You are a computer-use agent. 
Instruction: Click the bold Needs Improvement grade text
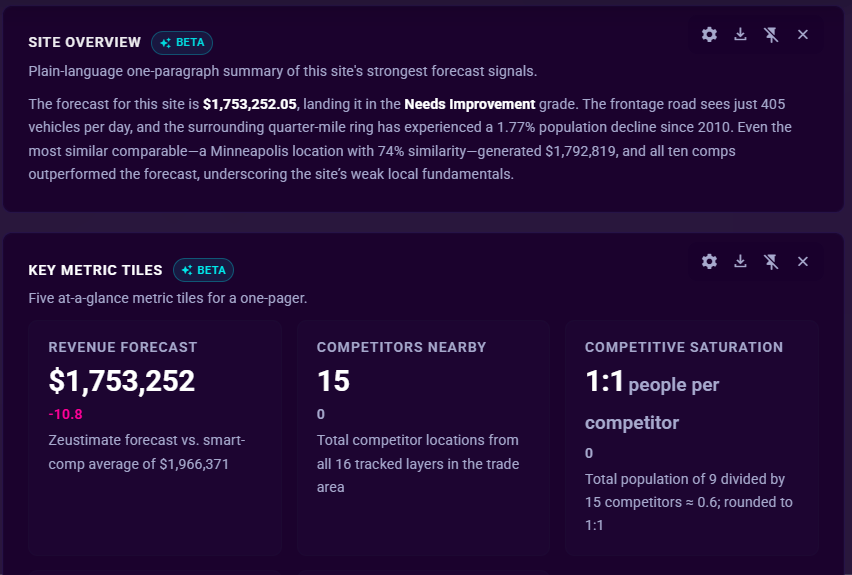click(x=470, y=104)
